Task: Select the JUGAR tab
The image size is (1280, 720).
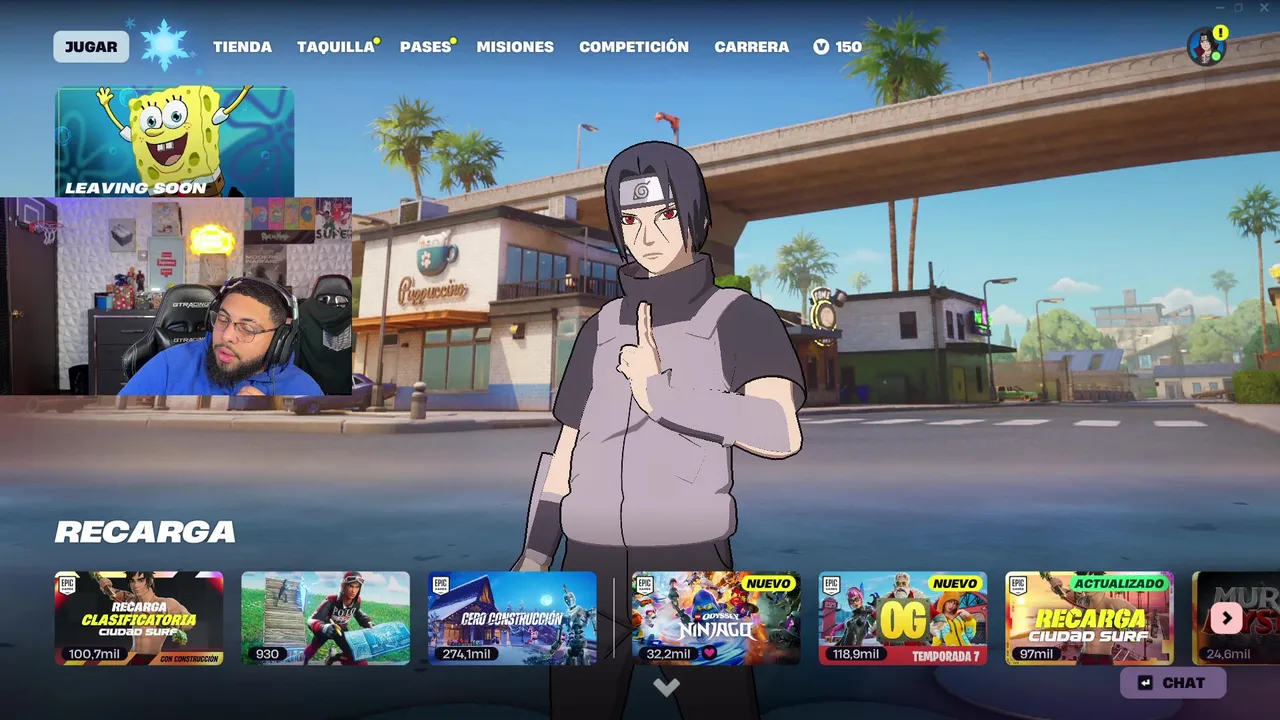Action: 91,47
